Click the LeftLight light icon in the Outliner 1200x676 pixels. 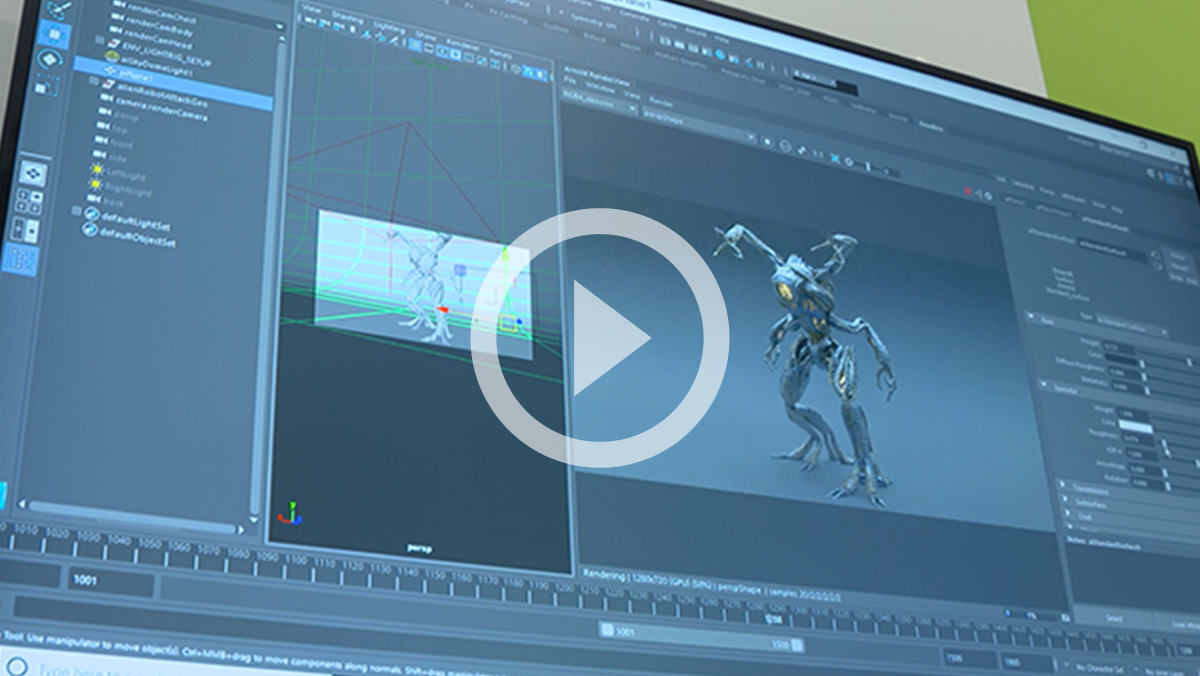point(97,170)
